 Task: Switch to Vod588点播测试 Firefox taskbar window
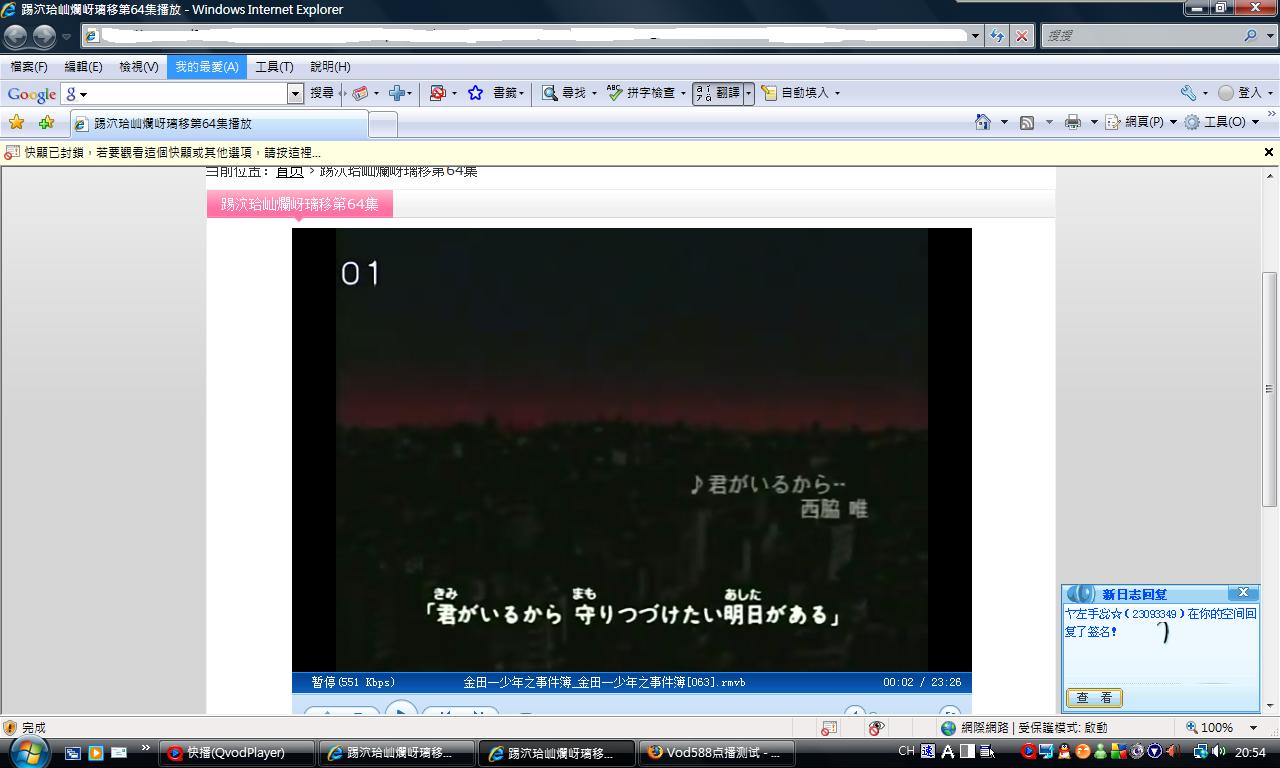point(717,753)
